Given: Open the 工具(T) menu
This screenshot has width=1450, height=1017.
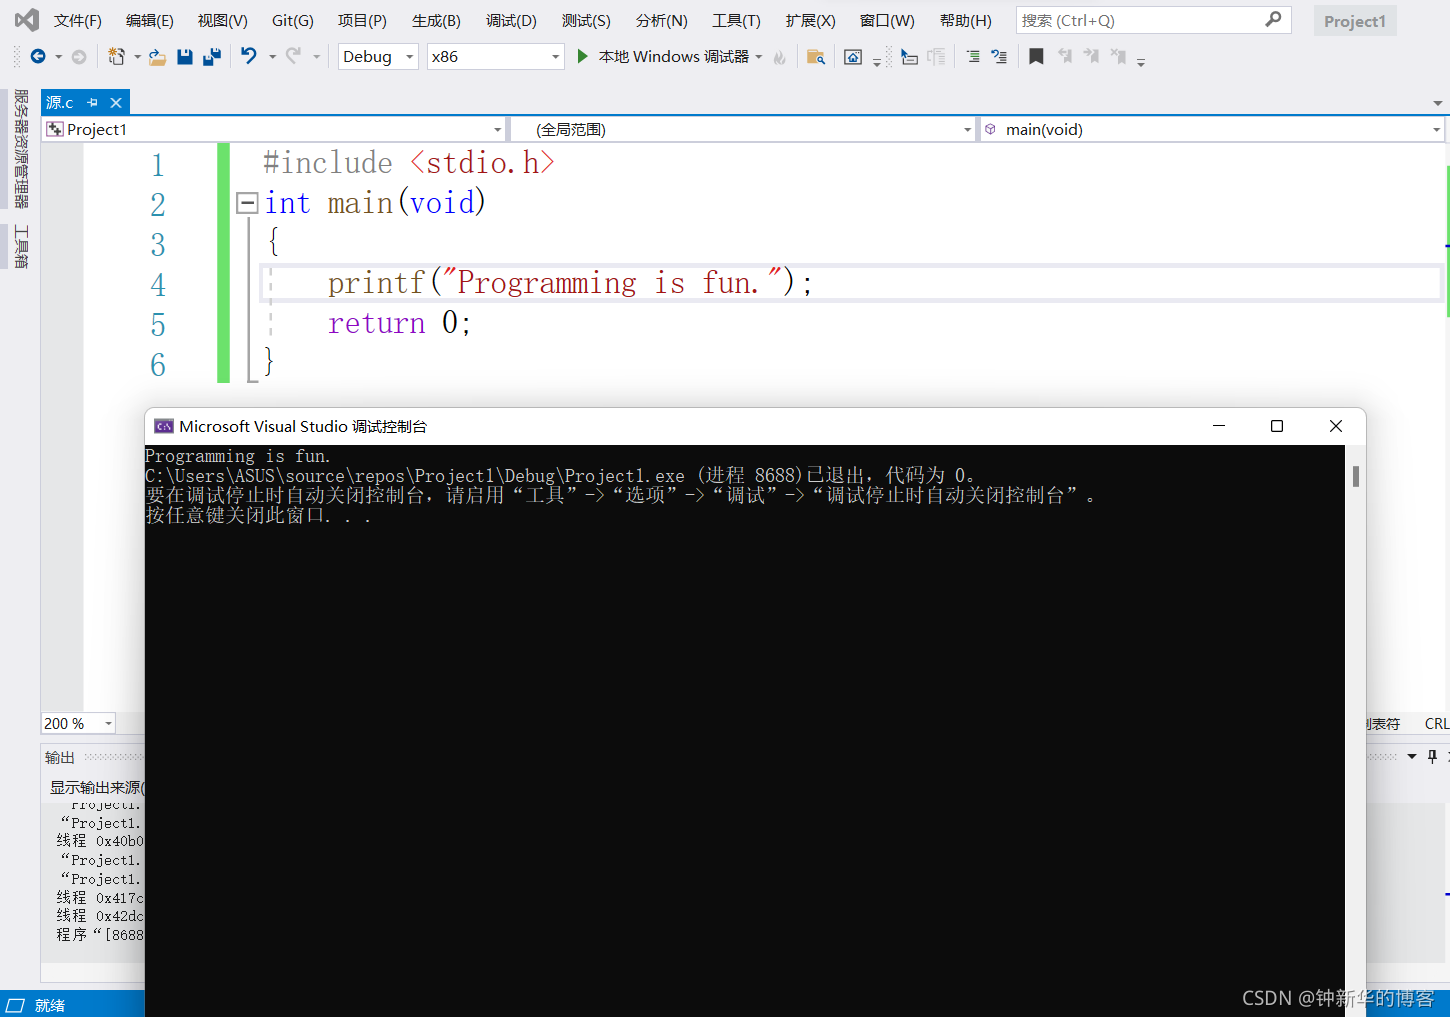Looking at the screenshot, I should tap(736, 20).
